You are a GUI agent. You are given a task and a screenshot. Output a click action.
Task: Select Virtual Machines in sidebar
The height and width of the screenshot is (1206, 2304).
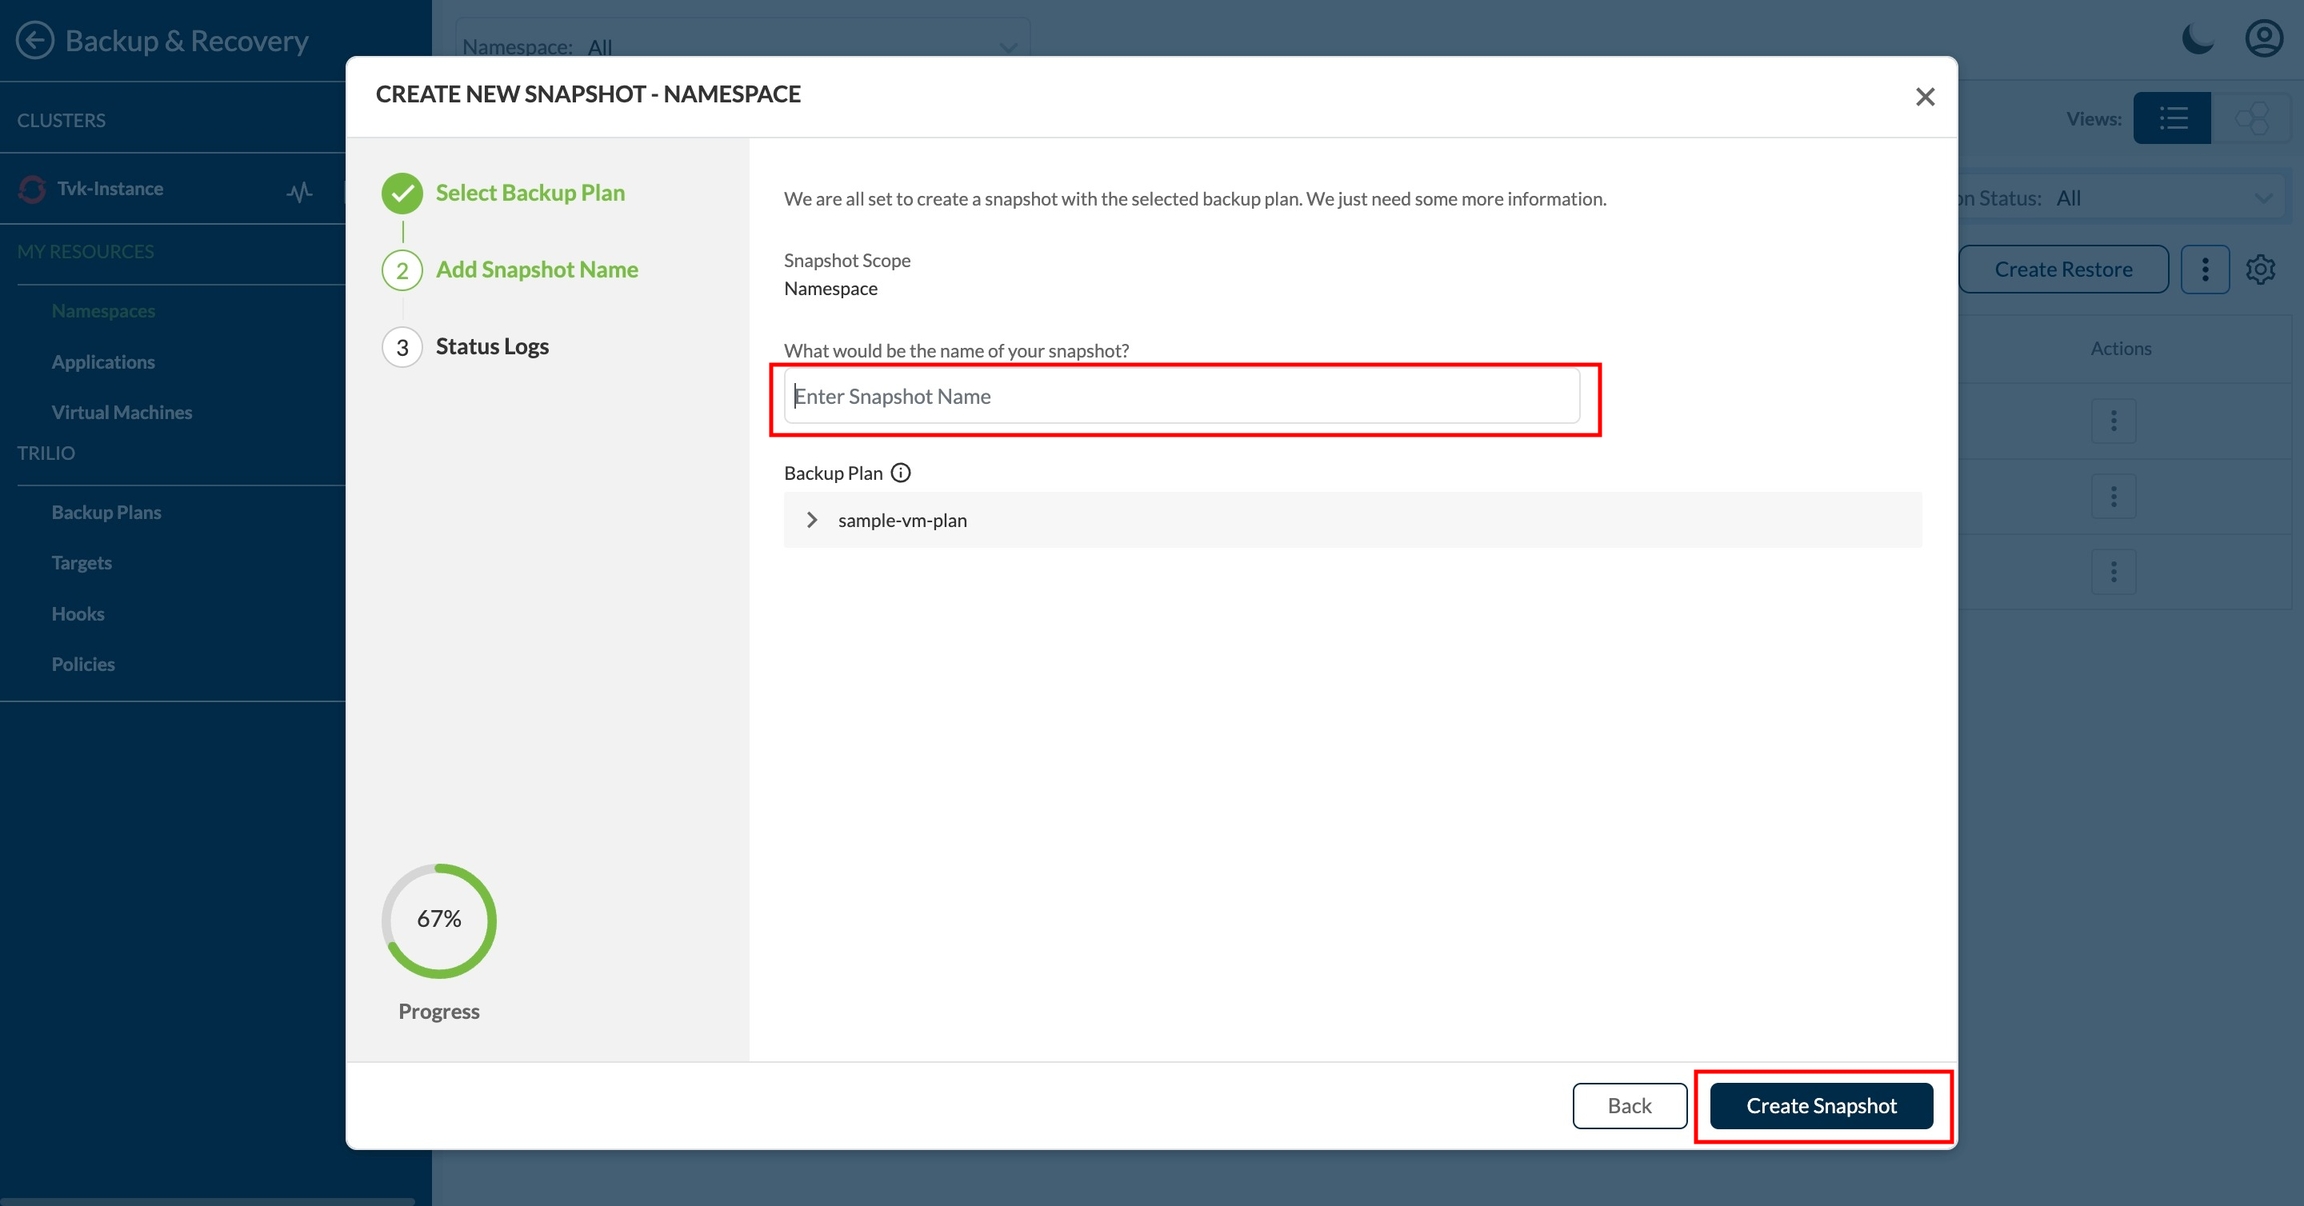(x=122, y=412)
